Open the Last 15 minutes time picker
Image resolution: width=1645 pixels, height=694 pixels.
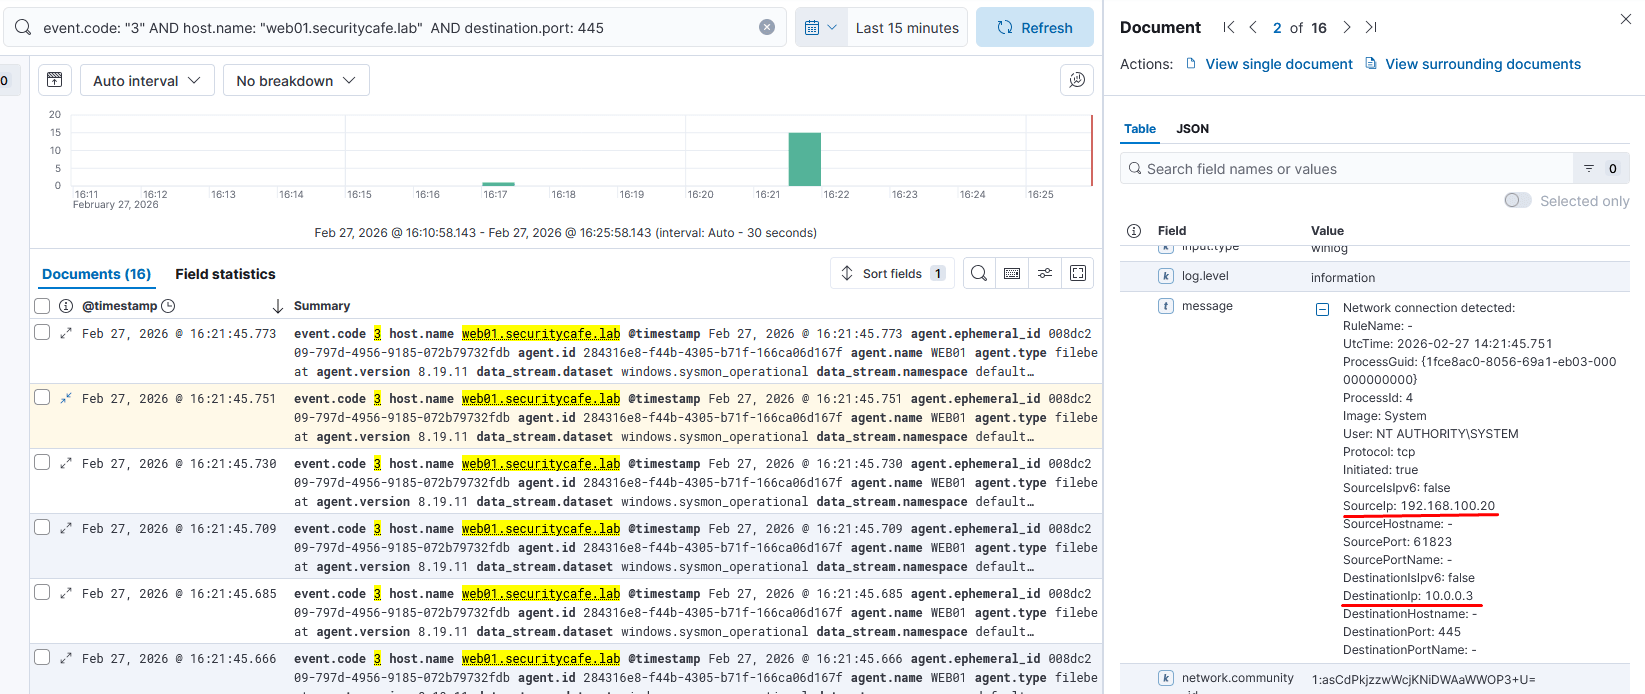pos(907,28)
